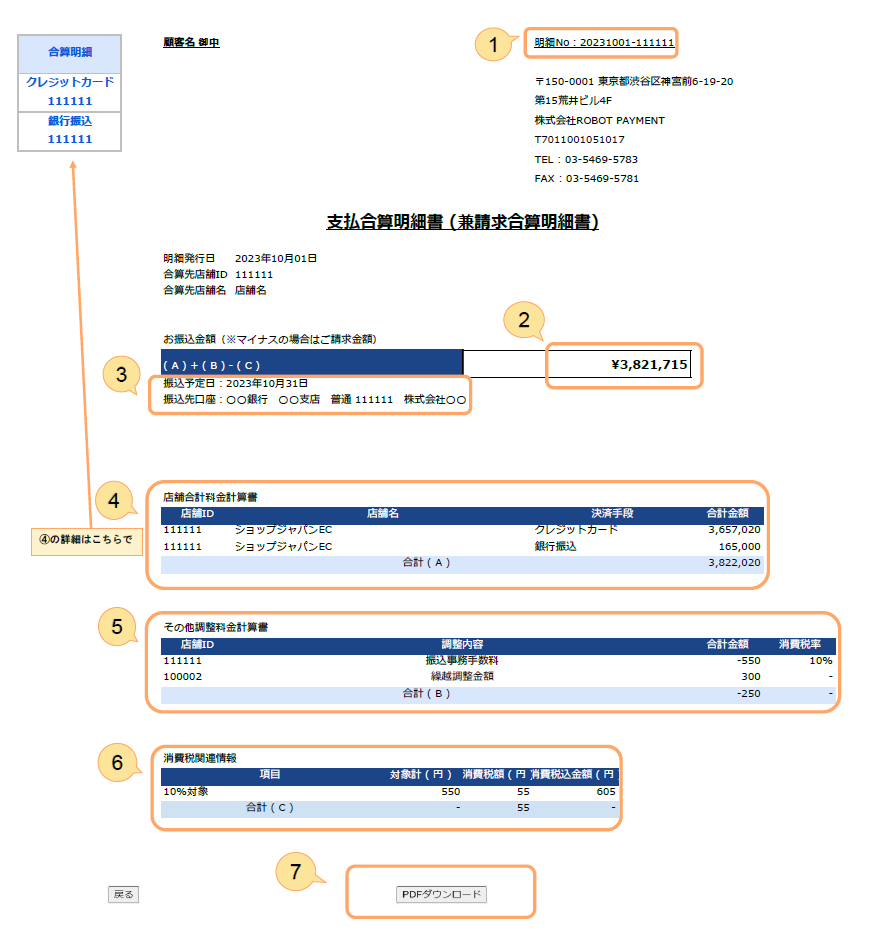The width and height of the screenshot is (892, 945).
Task: Click the 銀行振込 cell in store totals table
Action: [556, 547]
